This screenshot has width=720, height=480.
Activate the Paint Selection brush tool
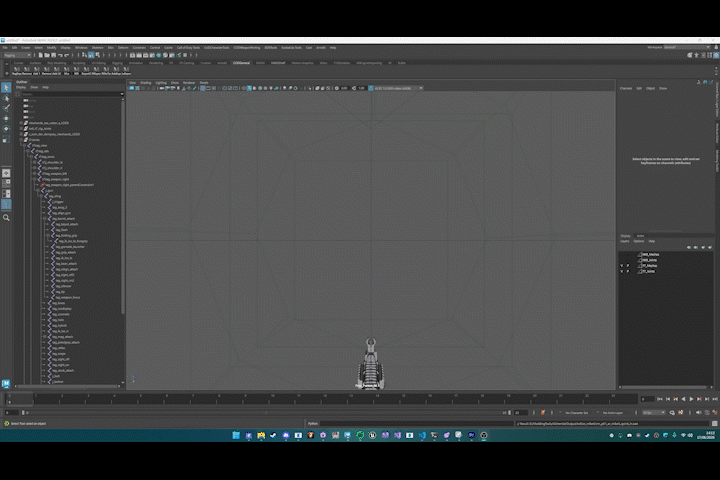coord(6,108)
